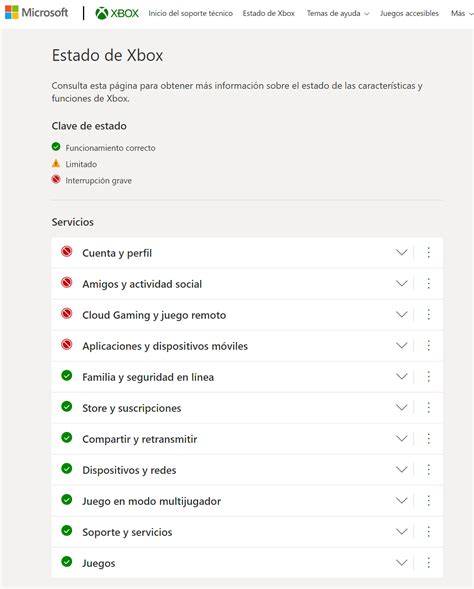Image resolution: width=474 pixels, height=589 pixels.
Task: Go to Estado de Xbox nav link
Action: 269,14
